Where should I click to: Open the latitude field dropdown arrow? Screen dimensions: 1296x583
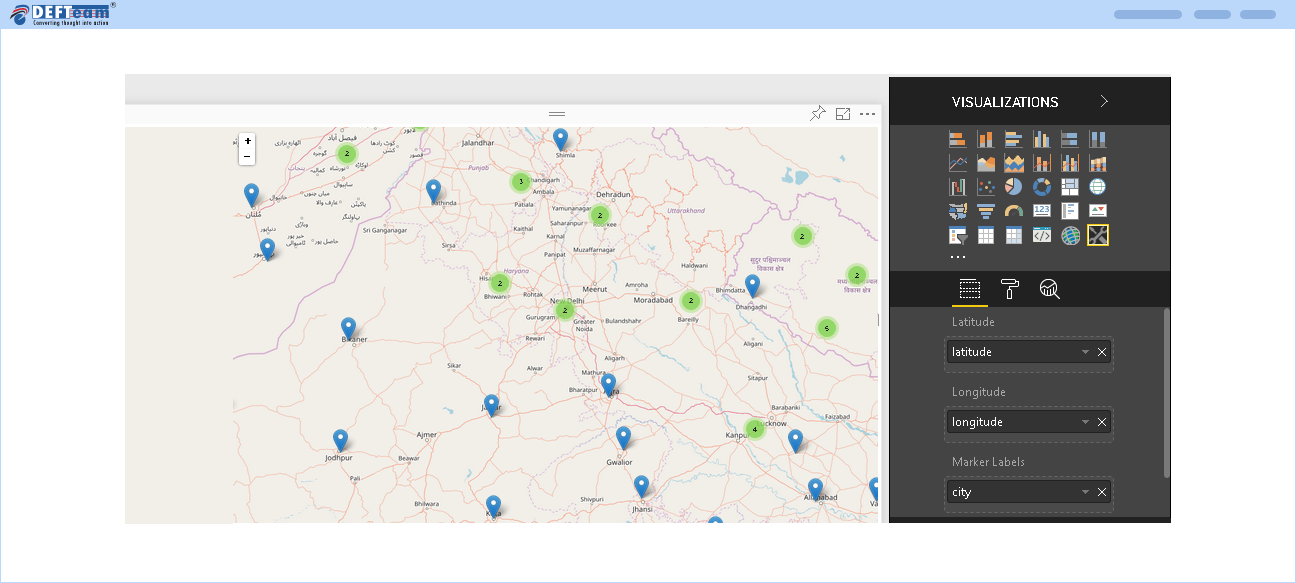[1085, 352]
